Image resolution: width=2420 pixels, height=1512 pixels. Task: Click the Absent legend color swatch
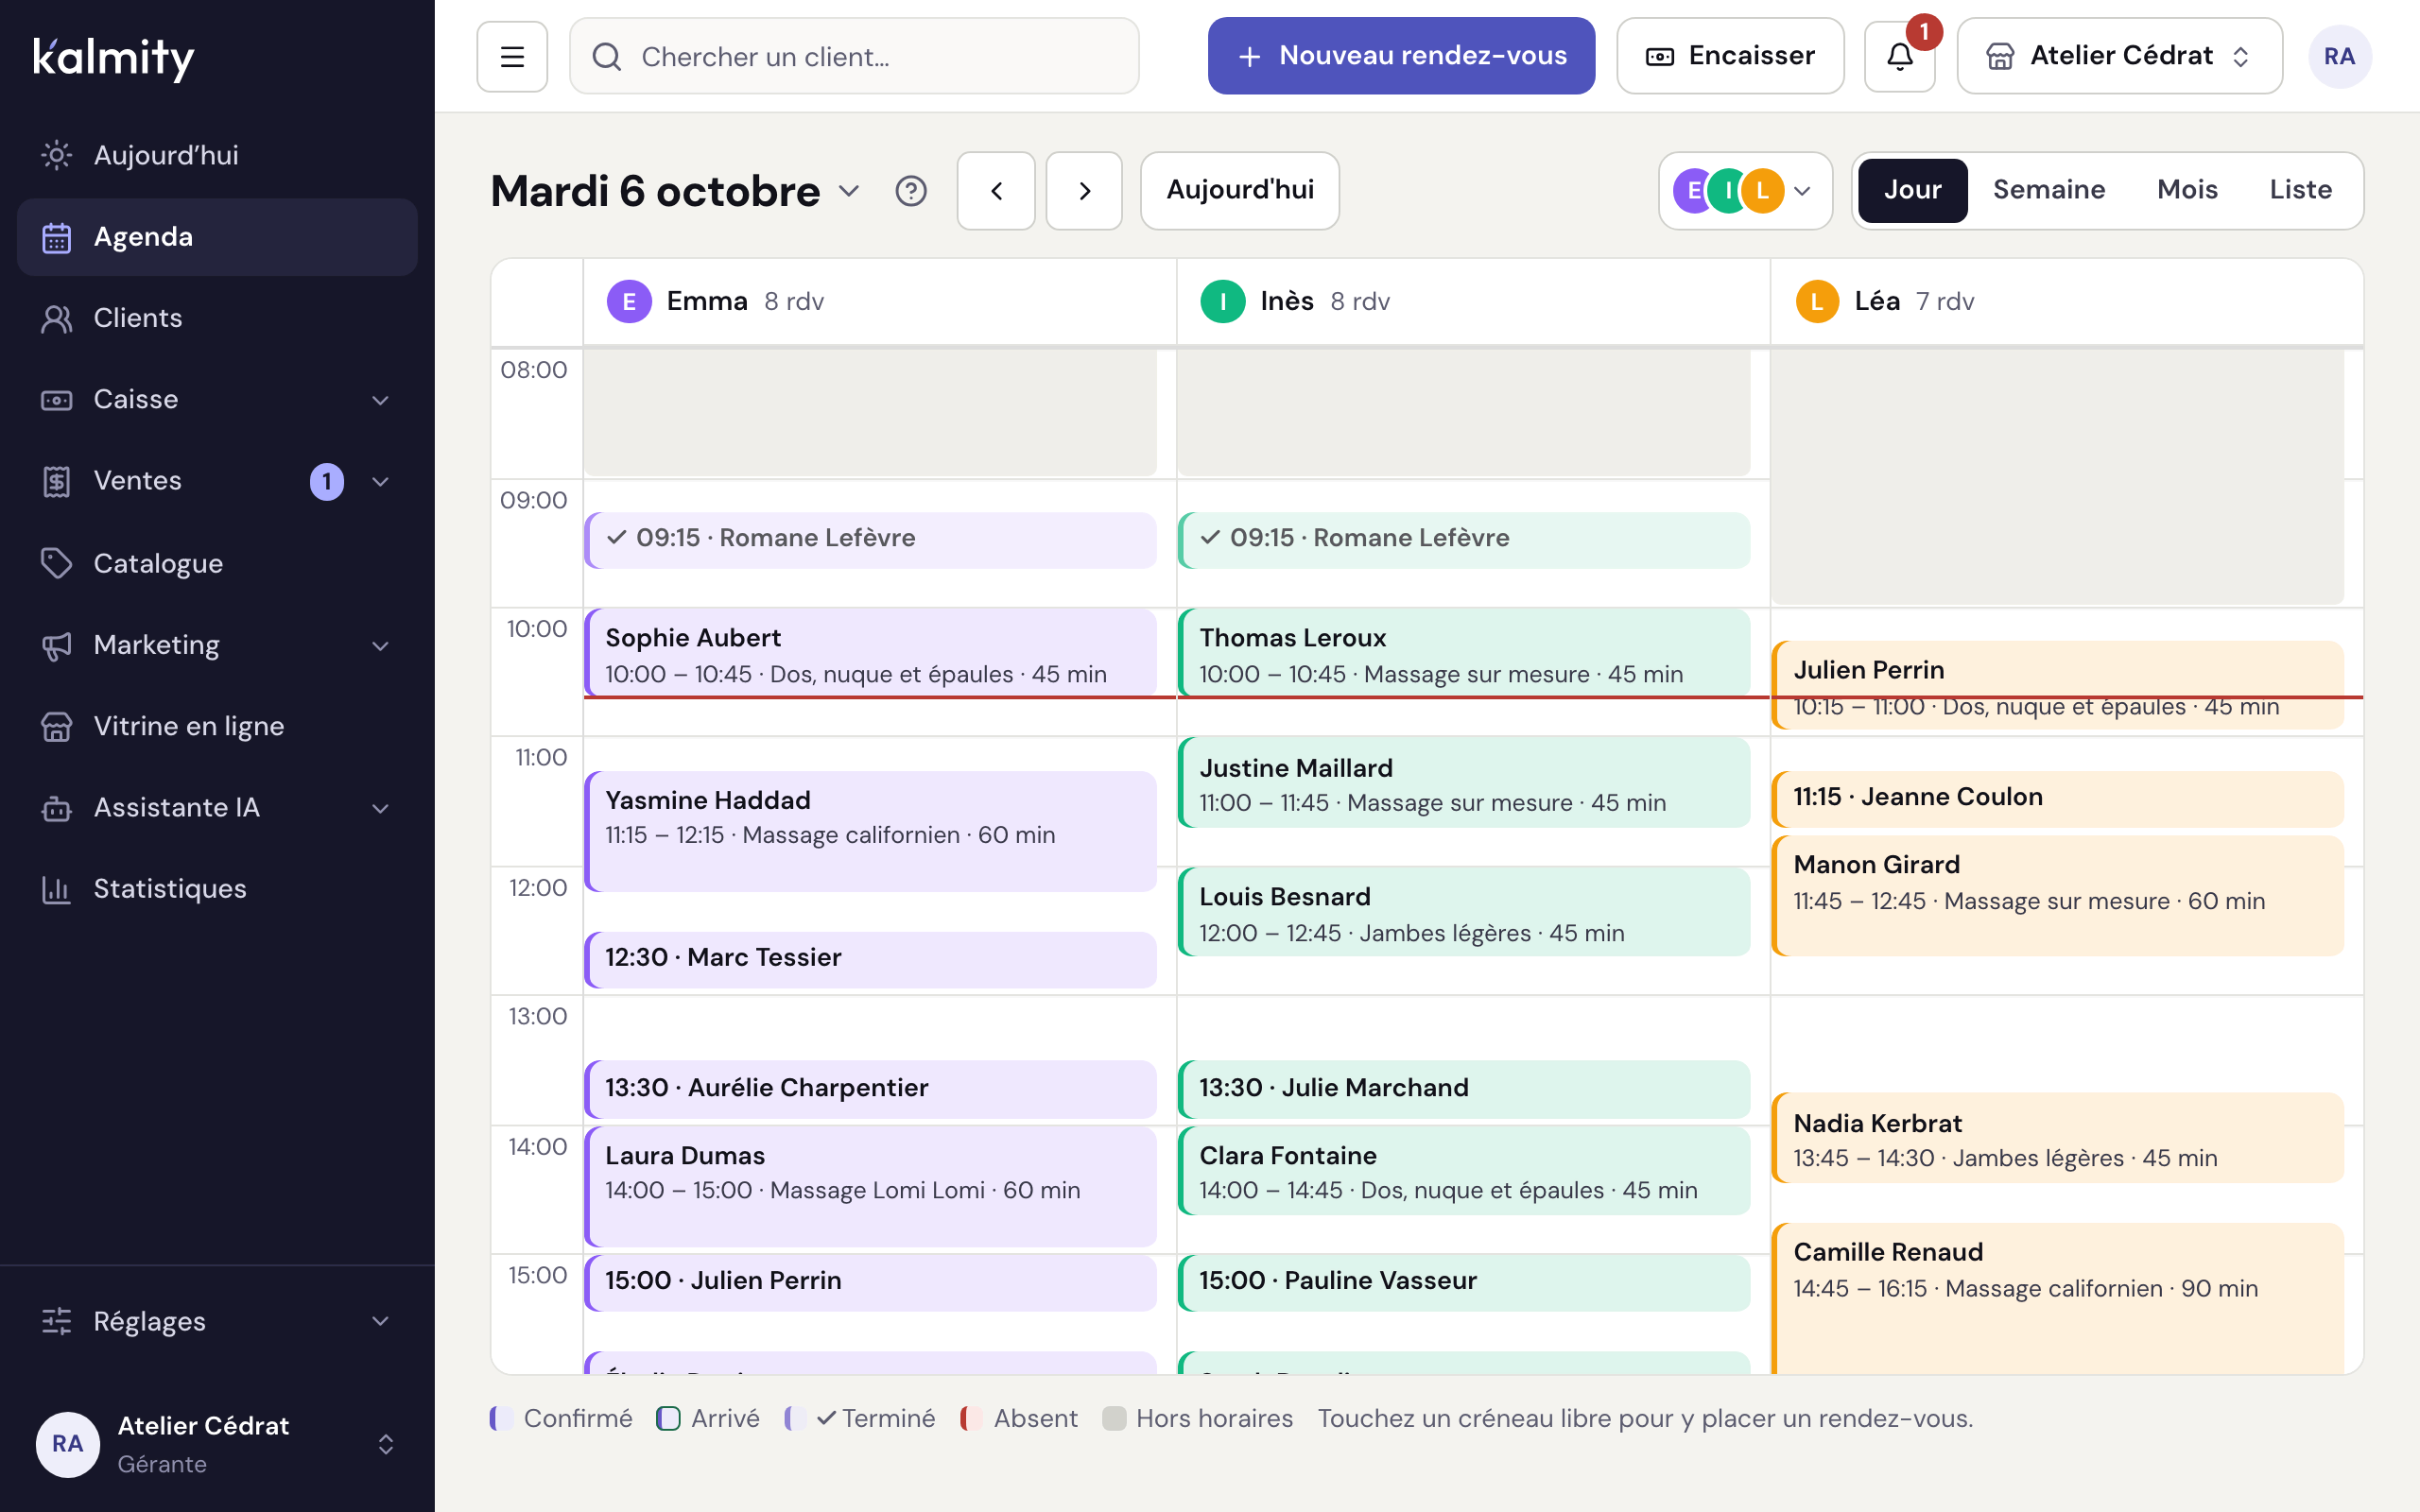pos(972,1419)
